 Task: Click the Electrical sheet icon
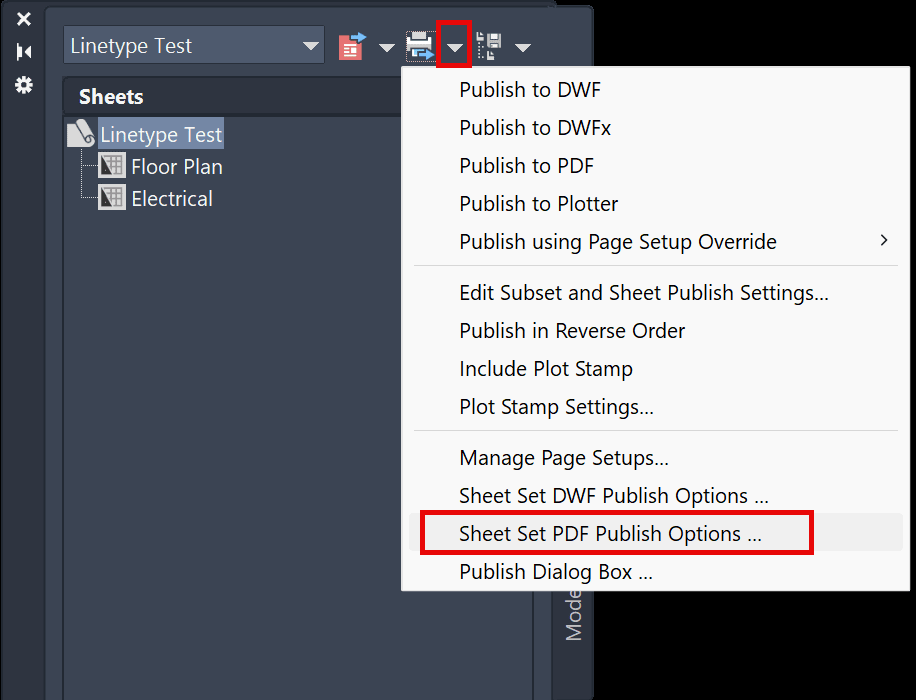tap(112, 198)
